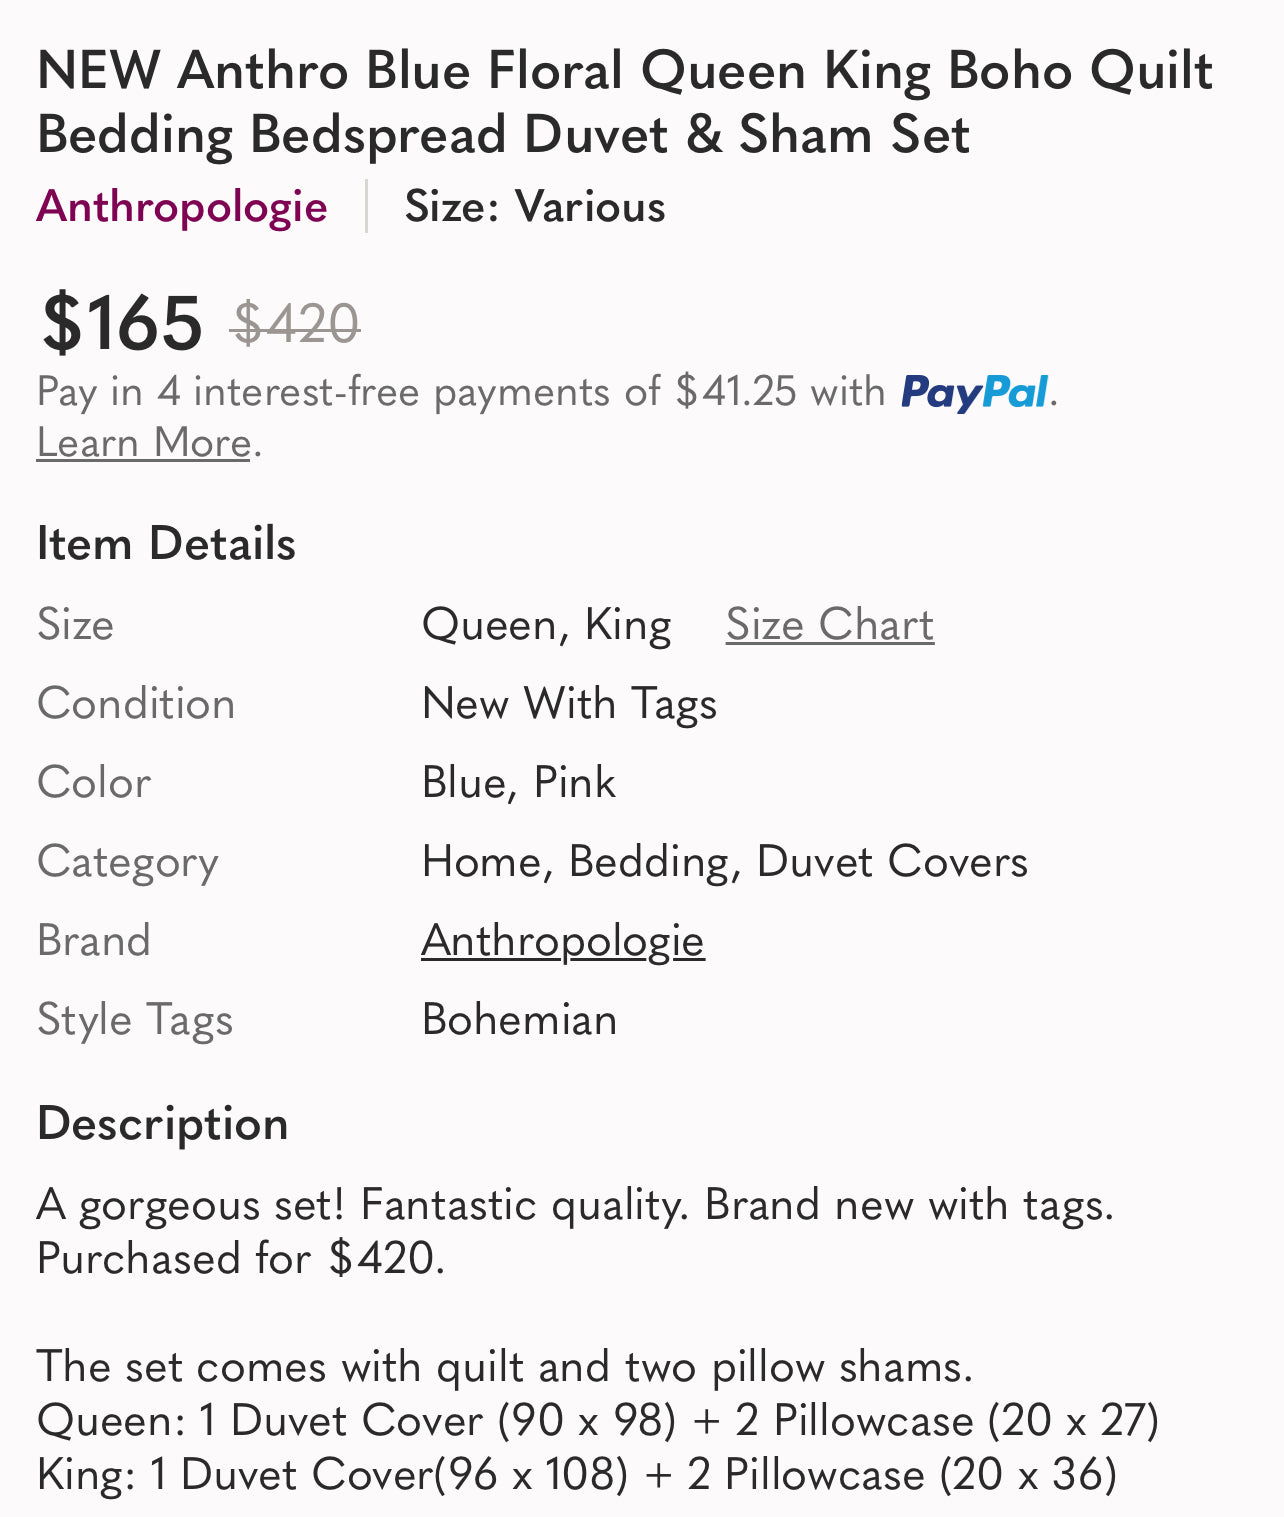The height and width of the screenshot is (1517, 1284).
Task: Click the Queen, King size value
Action: 546,625
